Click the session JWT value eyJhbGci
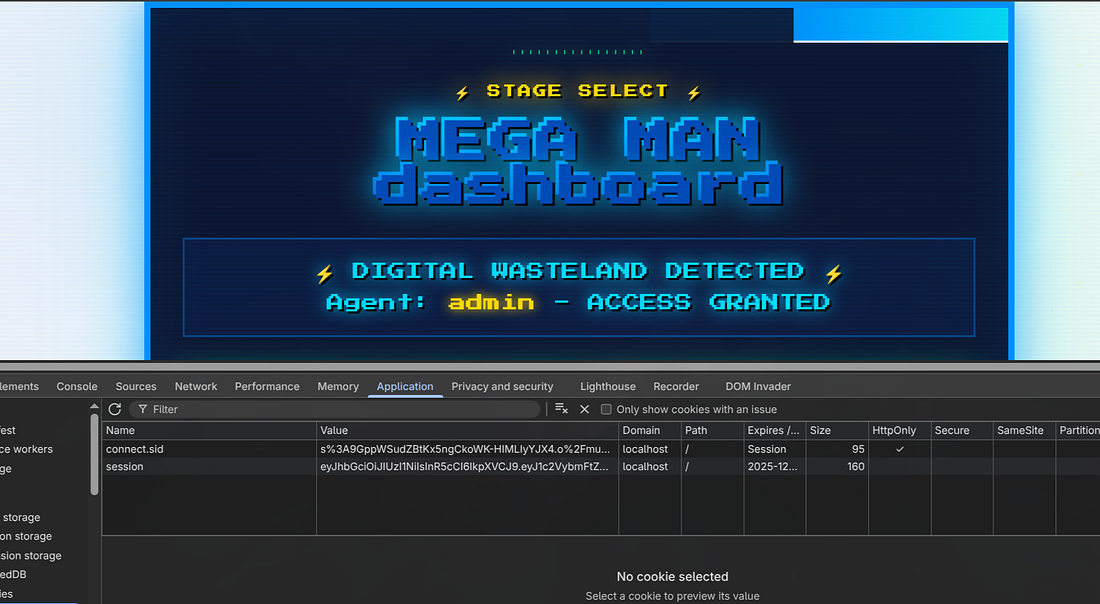The width and height of the screenshot is (1100, 604). coord(464,467)
